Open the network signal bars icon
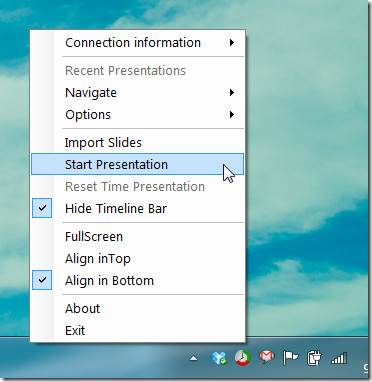The width and height of the screenshot is (372, 382). (x=339, y=359)
